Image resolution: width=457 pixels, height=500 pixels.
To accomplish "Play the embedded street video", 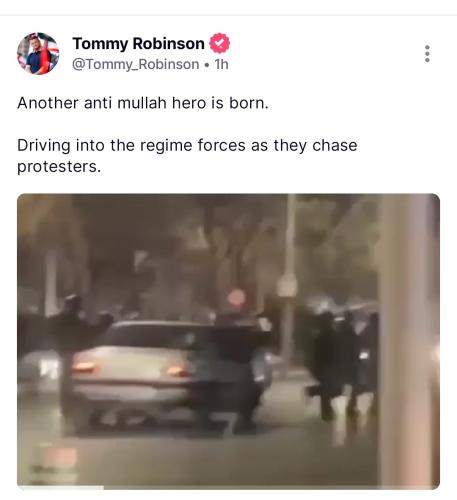I will point(228,341).
